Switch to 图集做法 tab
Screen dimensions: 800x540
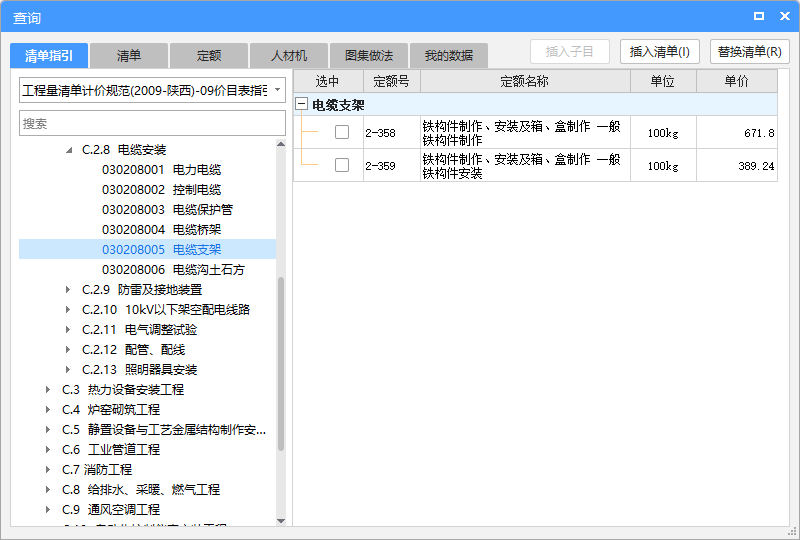click(369, 56)
